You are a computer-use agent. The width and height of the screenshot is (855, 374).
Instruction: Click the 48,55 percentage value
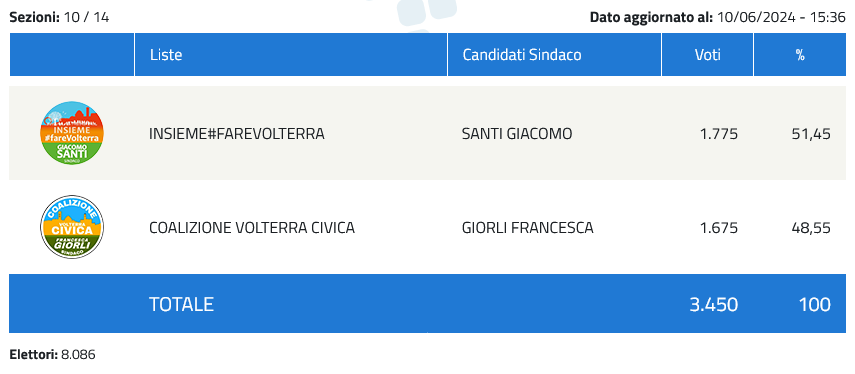coord(811,227)
